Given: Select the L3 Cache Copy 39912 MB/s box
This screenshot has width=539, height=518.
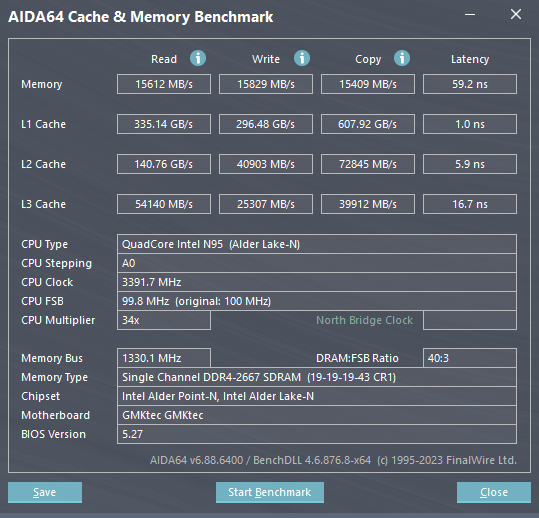Looking at the screenshot, I should [368, 204].
